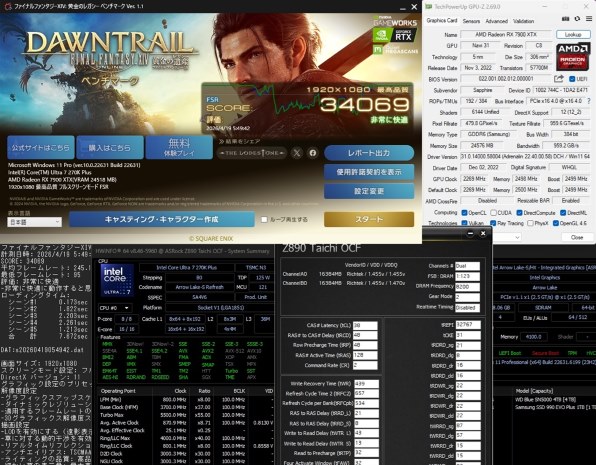Click the score value 34069
The height and width of the screenshot is (465, 596).
coord(364,105)
